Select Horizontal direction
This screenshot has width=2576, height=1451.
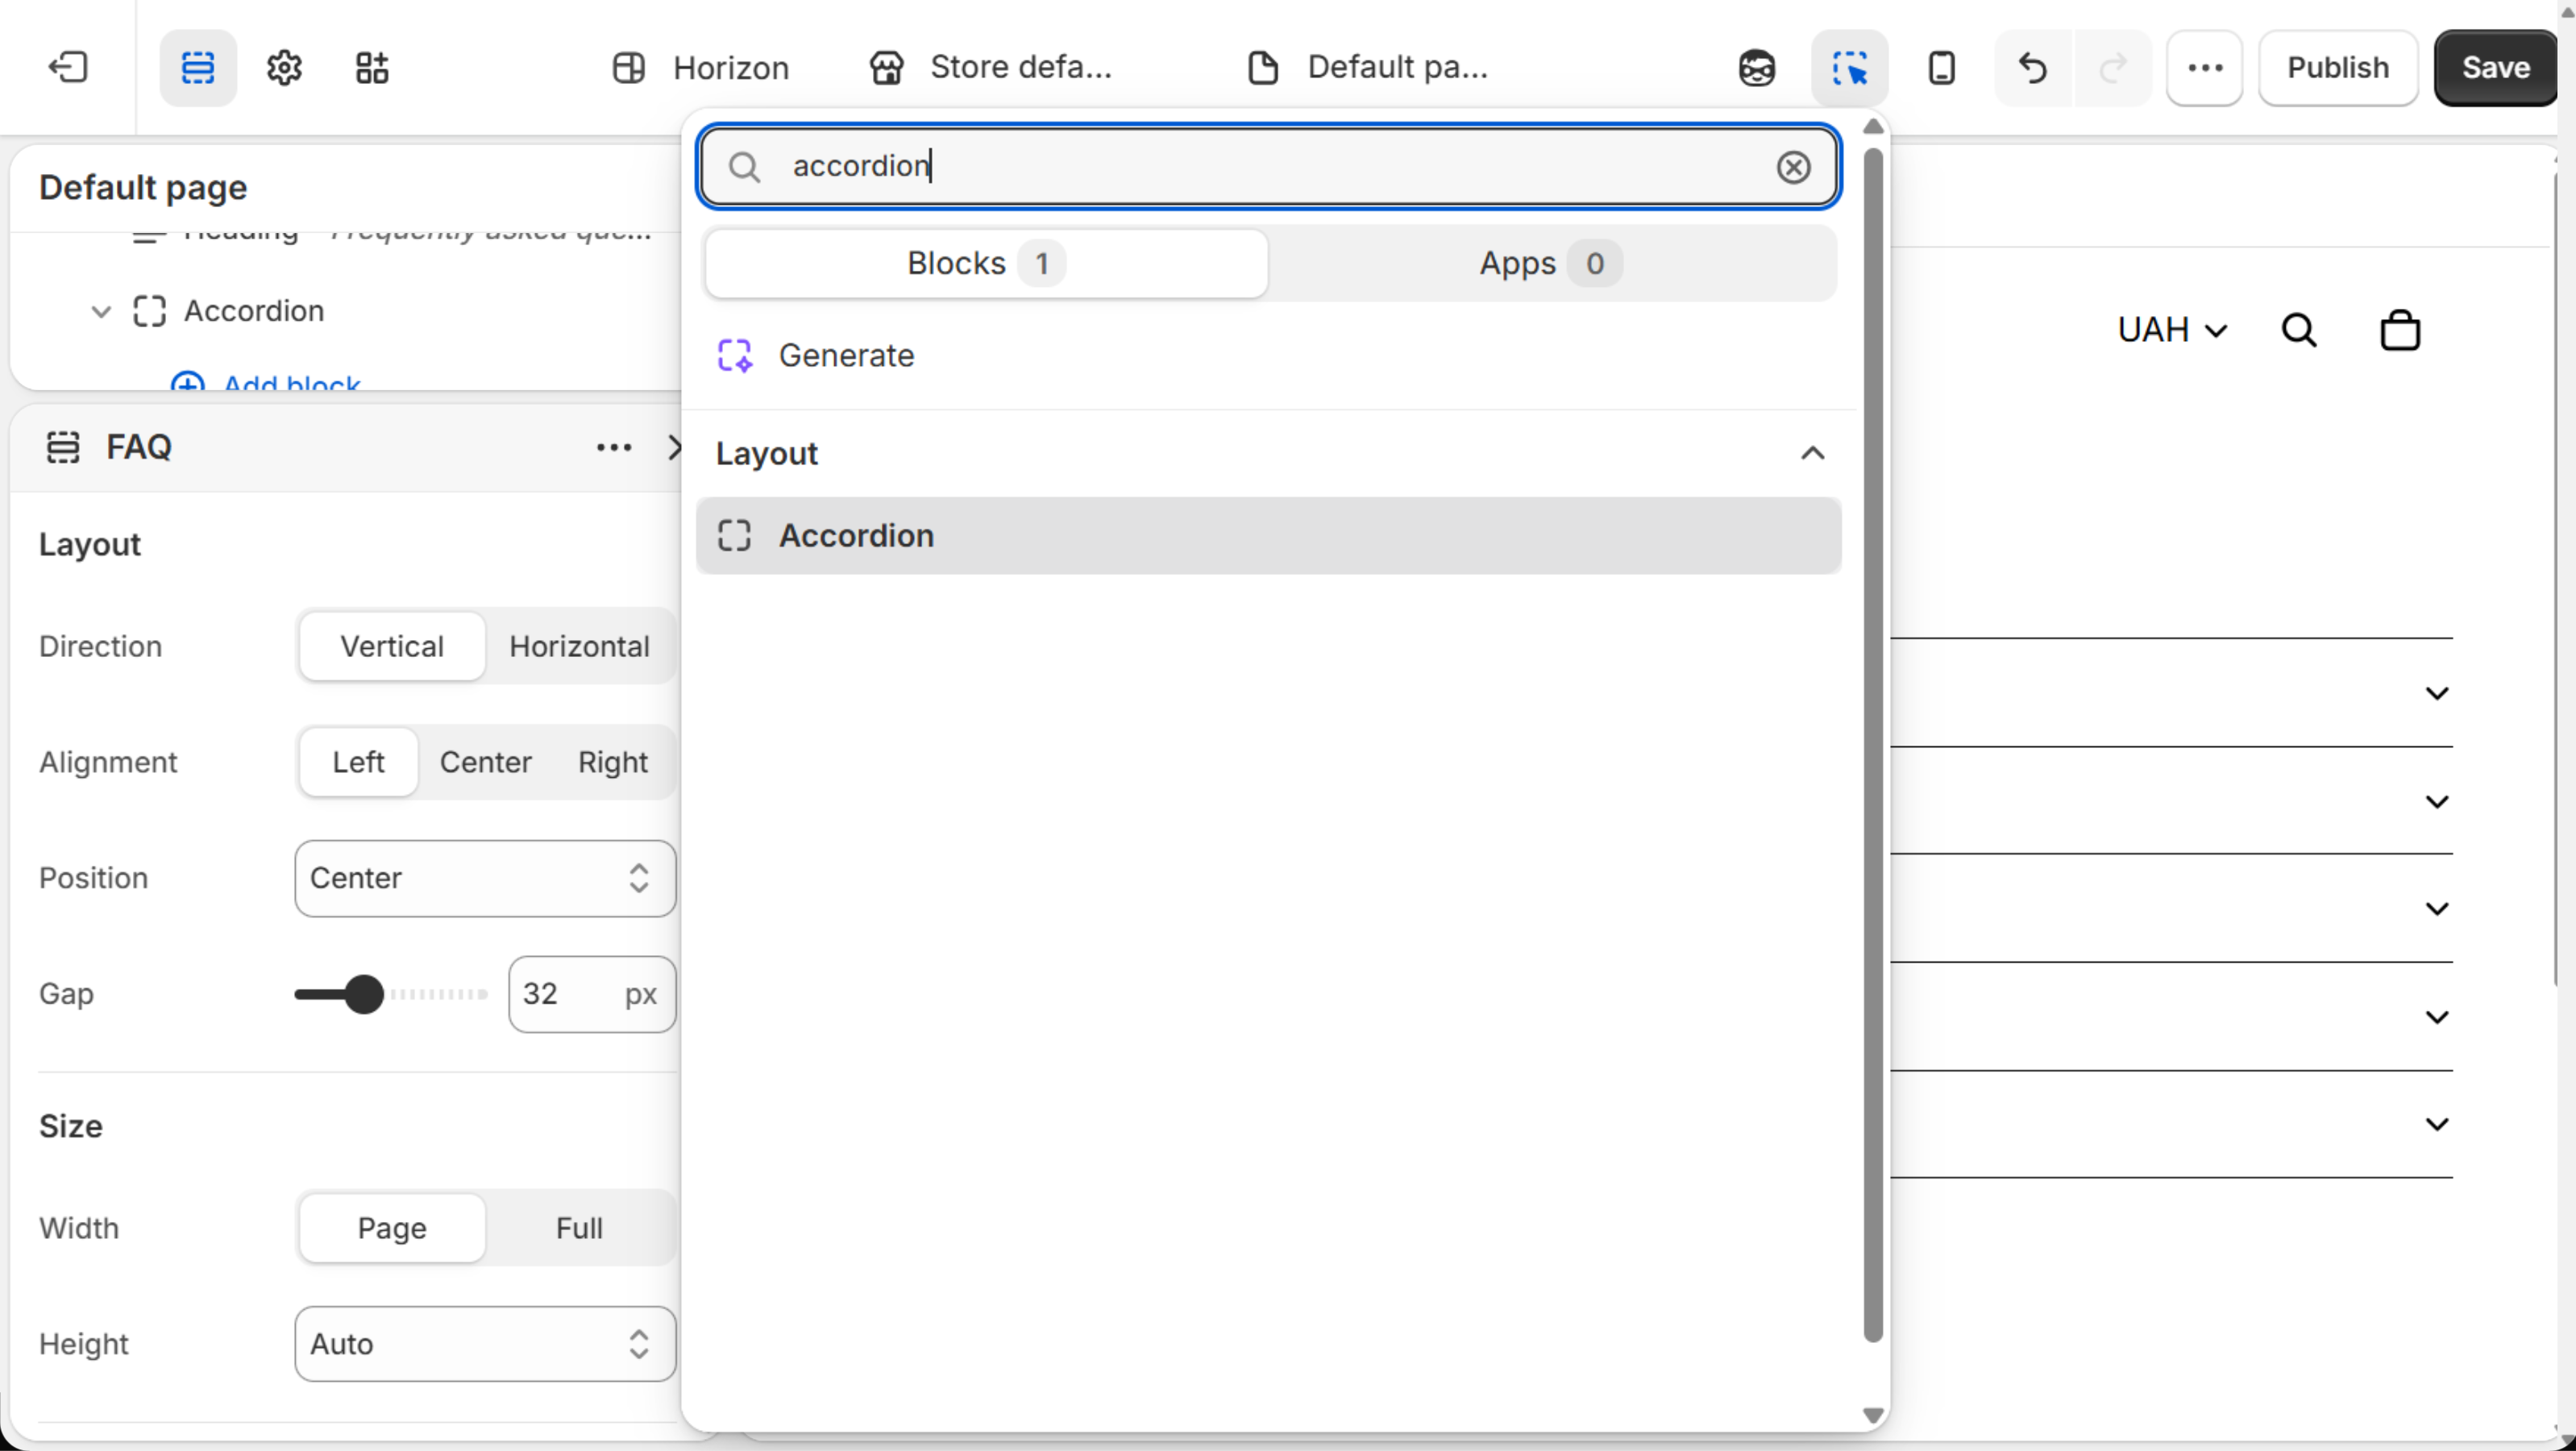[x=580, y=646]
